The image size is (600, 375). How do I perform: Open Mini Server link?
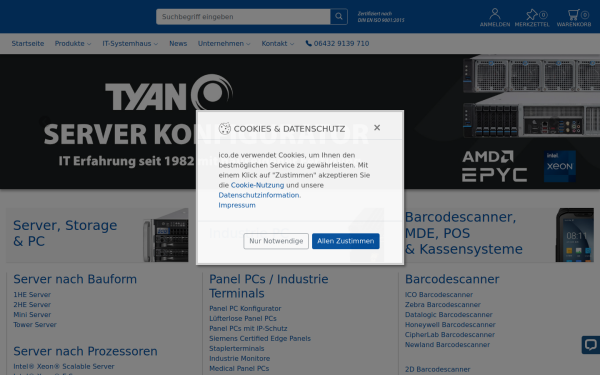click(x=32, y=315)
